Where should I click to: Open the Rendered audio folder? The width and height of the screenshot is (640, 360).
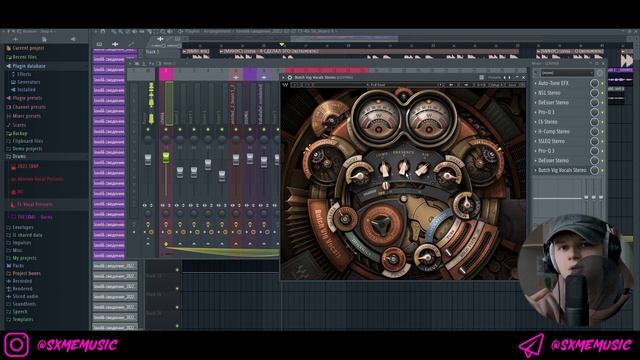click(x=22, y=289)
